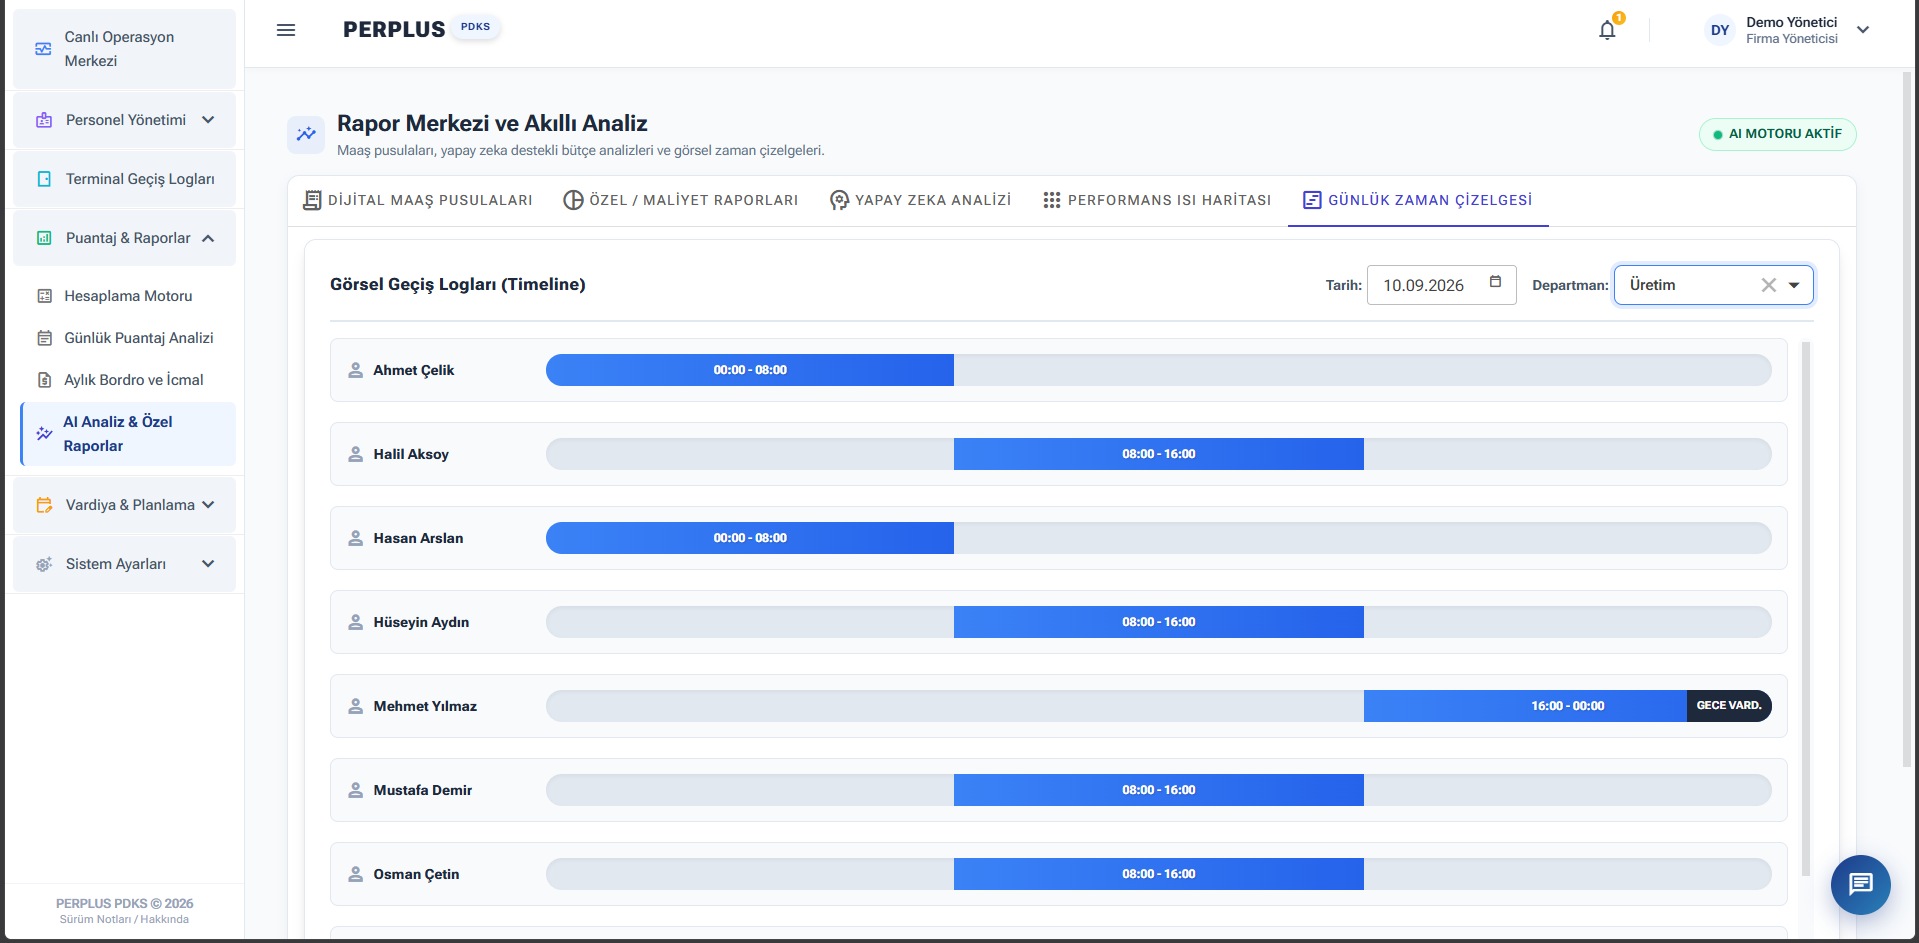Image resolution: width=1919 pixels, height=943 pixels.
Task: Click Halil Aksoy's 08:00 - 16:00 shift bar
Action: [x=1159, y=454]
